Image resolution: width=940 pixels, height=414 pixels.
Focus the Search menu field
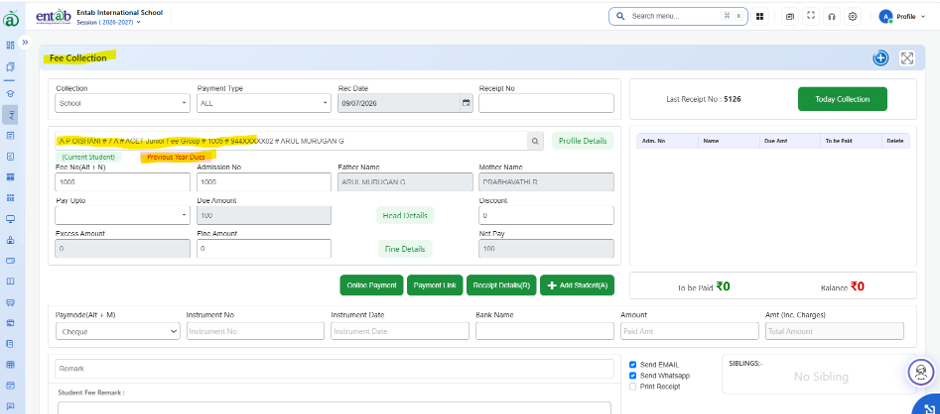(x=678, y=16)
